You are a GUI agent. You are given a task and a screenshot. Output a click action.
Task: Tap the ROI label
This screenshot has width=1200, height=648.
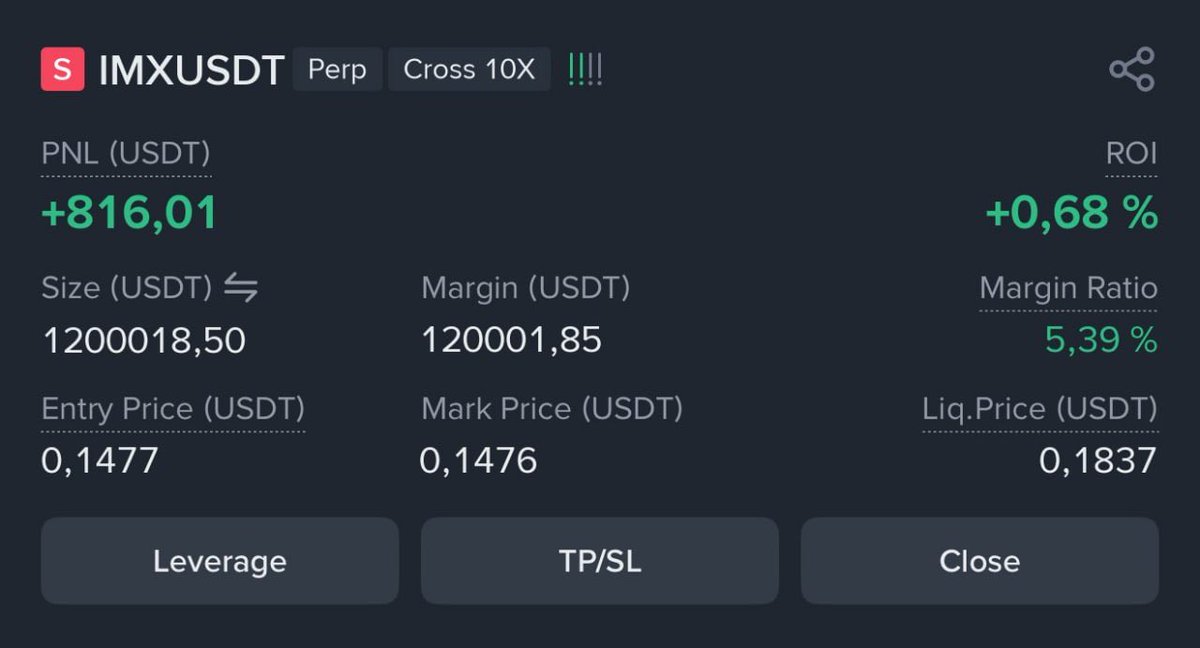pyautogui.click(x=1131, y=154)
